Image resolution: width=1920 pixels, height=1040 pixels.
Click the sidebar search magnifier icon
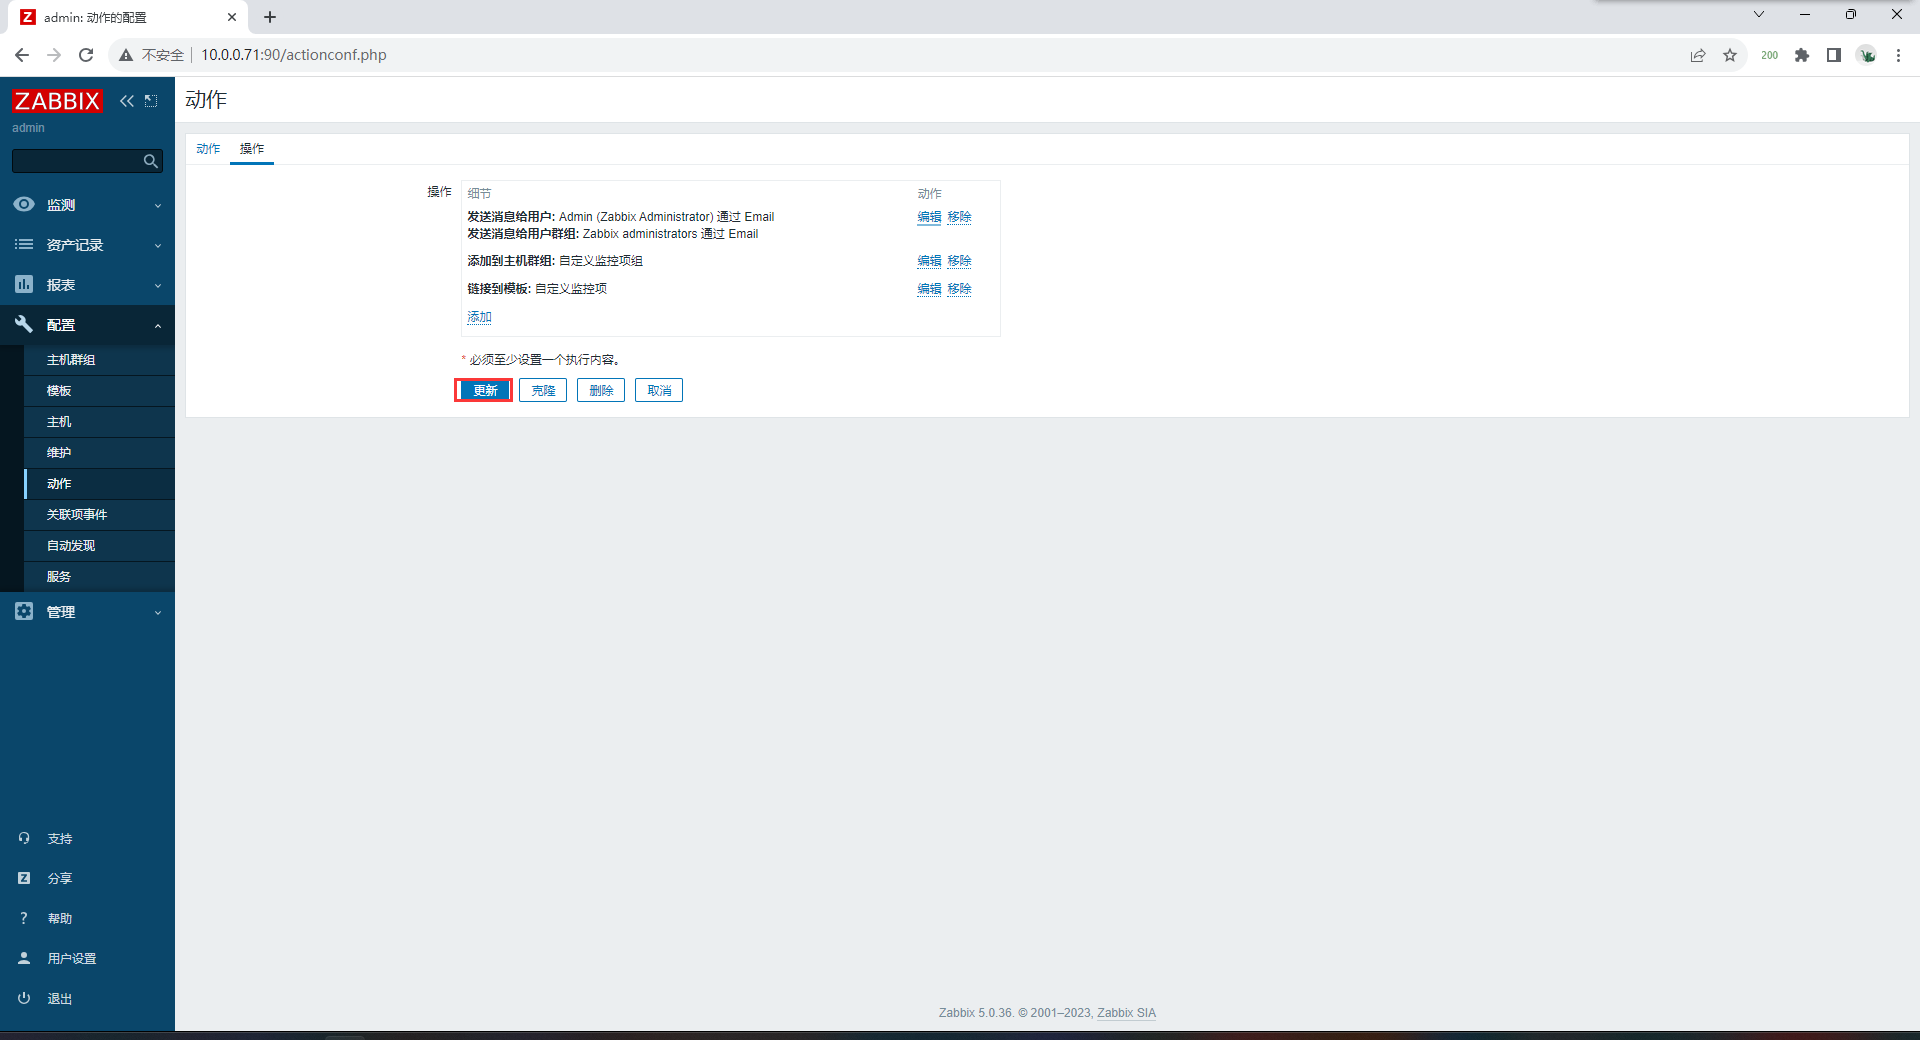pos(150,161)
